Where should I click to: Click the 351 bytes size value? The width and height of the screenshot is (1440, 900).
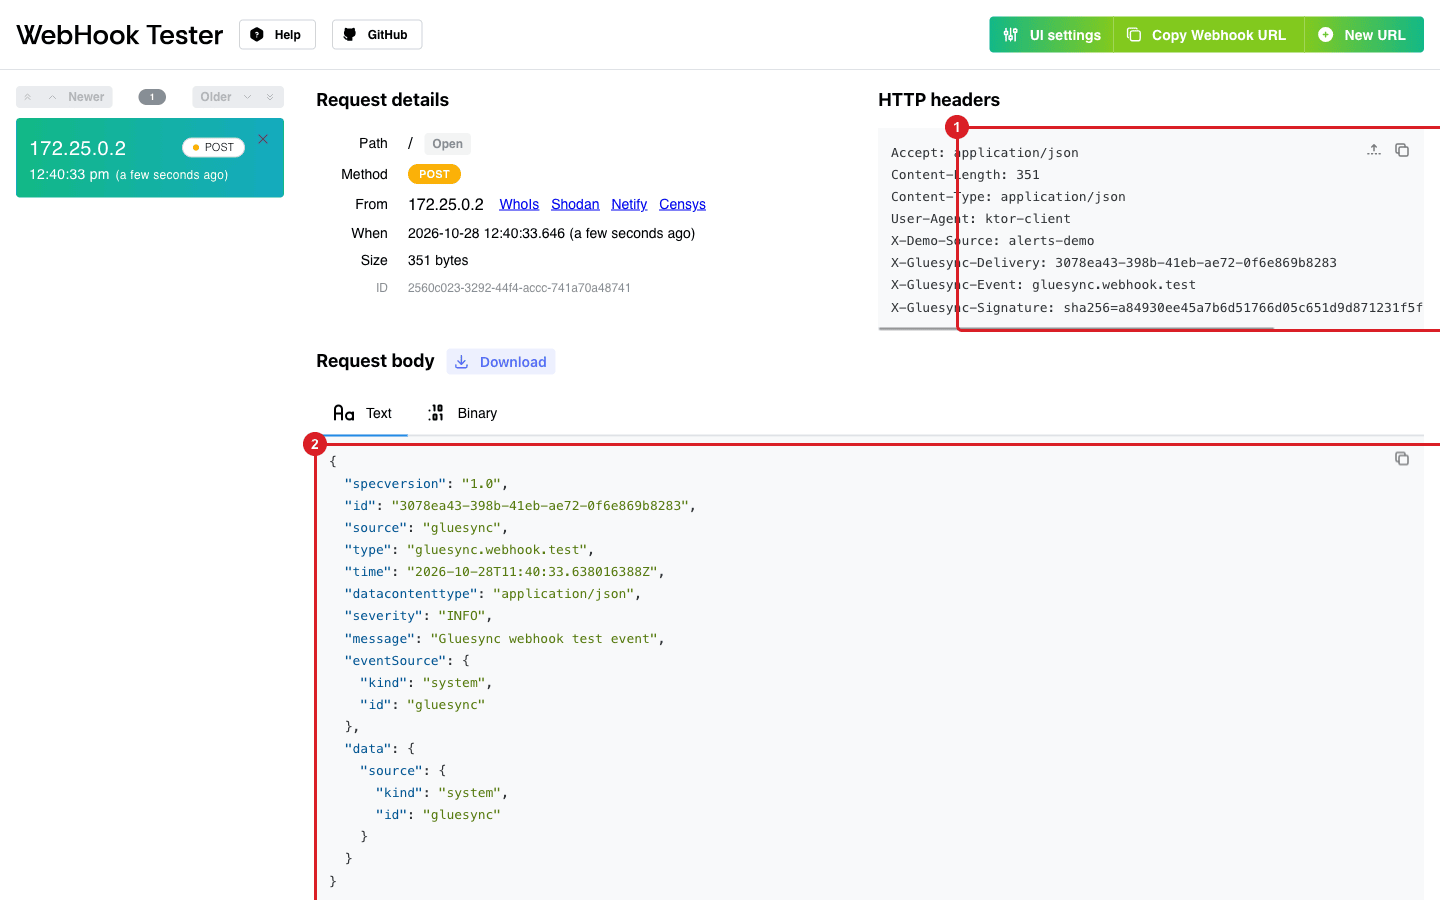coord(438,260)
